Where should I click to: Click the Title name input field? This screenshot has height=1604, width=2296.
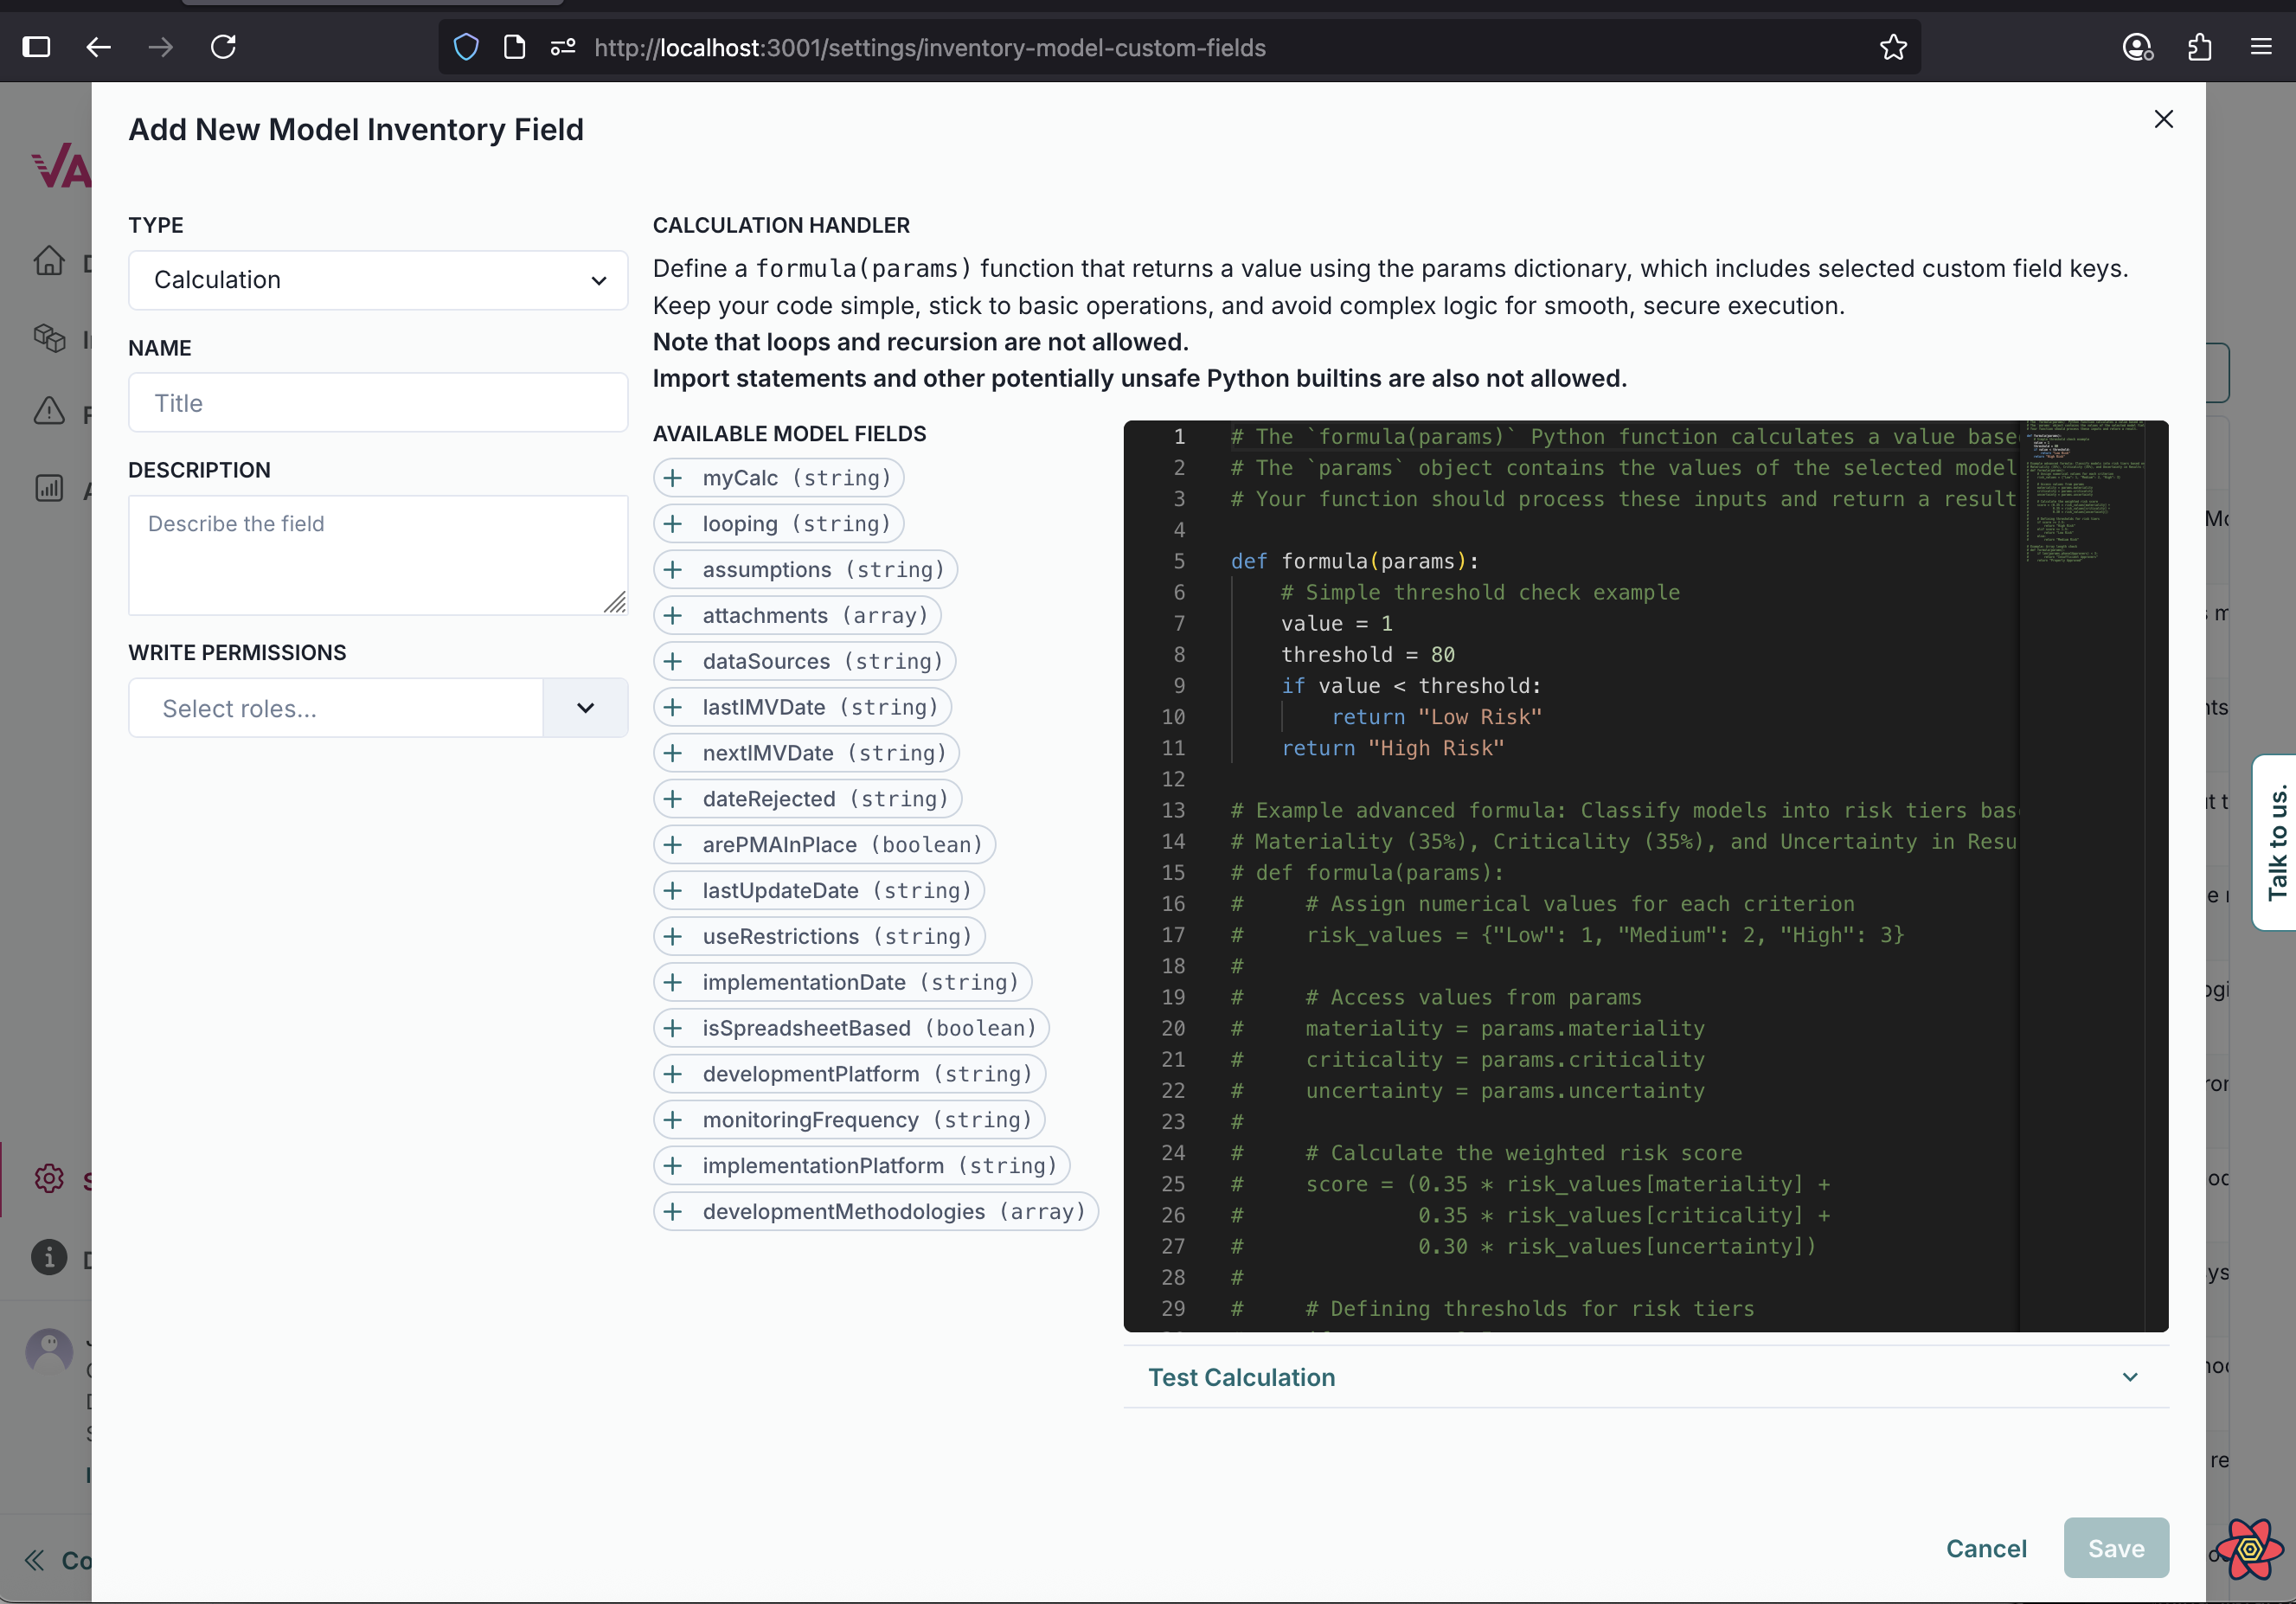click(x=378, y=402)
